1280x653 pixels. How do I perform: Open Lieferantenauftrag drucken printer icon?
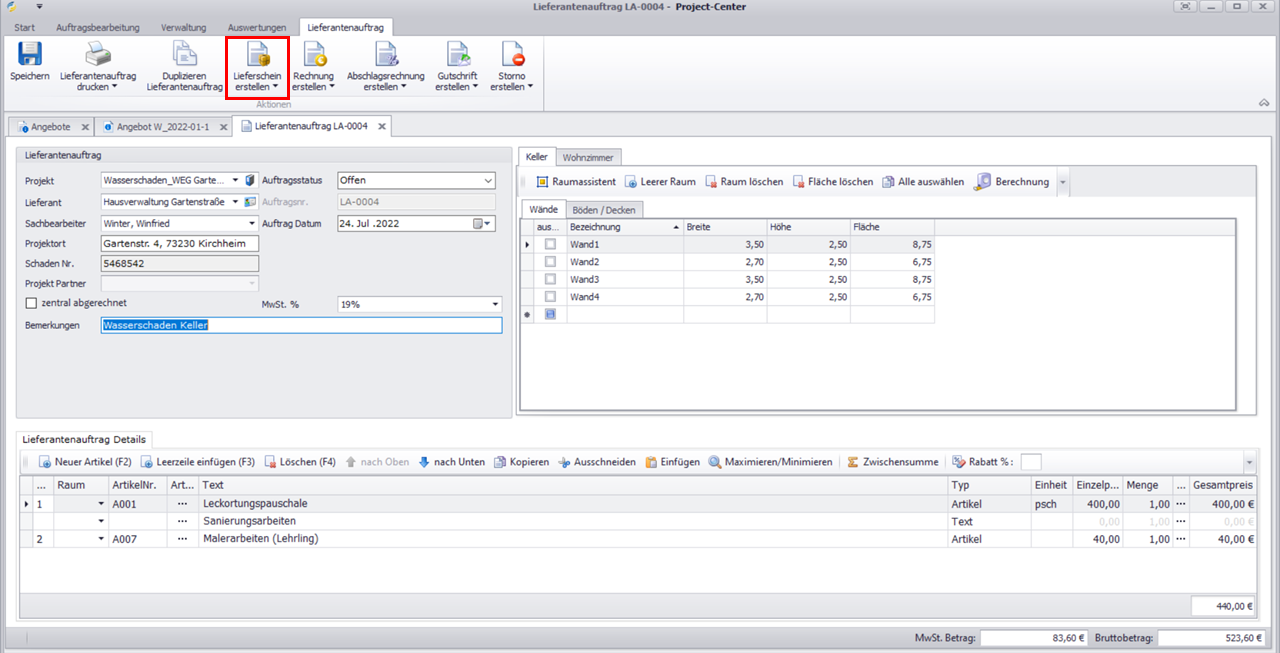[97, 55]
